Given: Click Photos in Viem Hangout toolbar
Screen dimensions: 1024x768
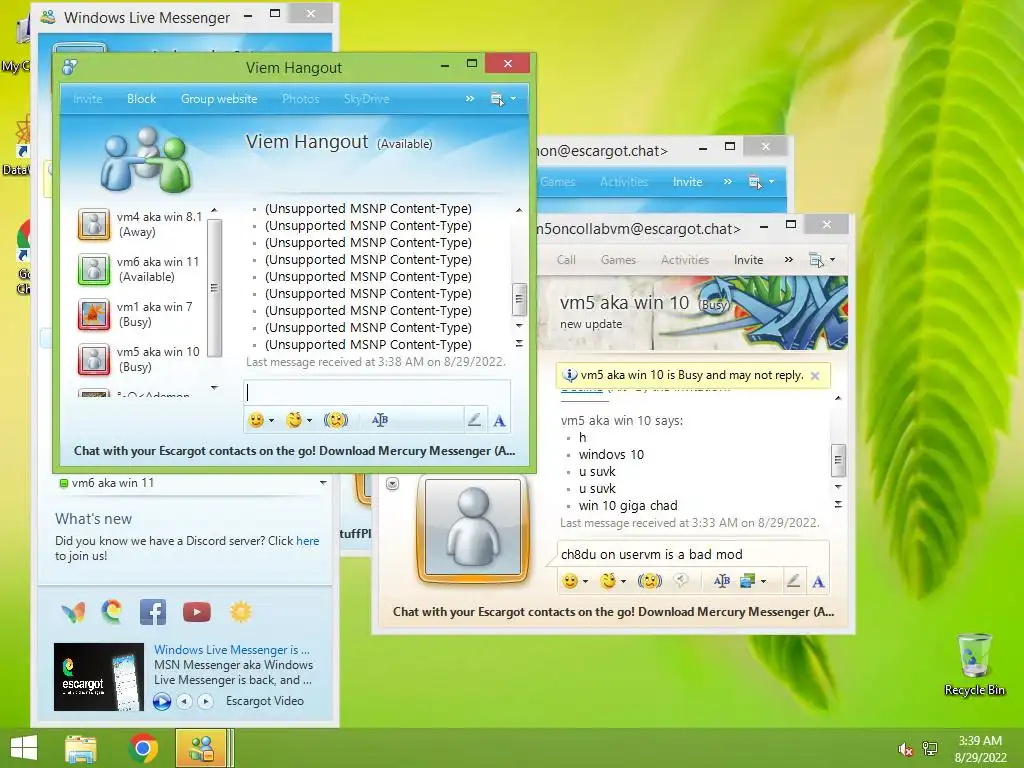Looking at the screenshot, I should (x=300, y=99).
